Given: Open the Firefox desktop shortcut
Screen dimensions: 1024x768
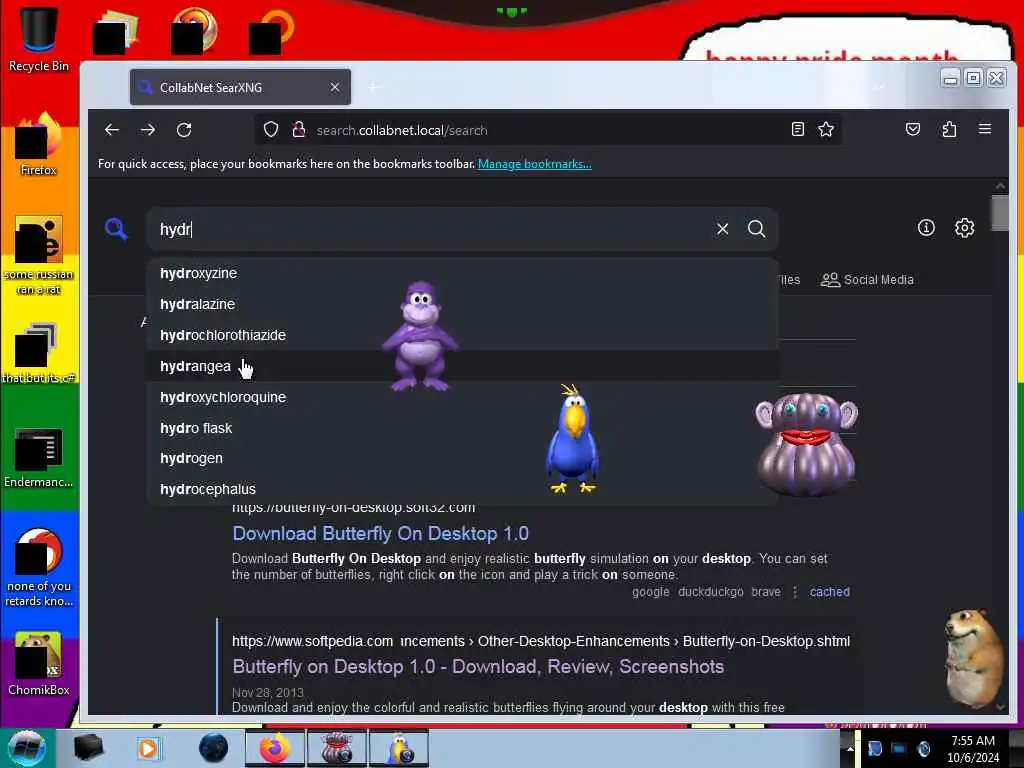Looking at the screenshot, I should pos(39,145).
